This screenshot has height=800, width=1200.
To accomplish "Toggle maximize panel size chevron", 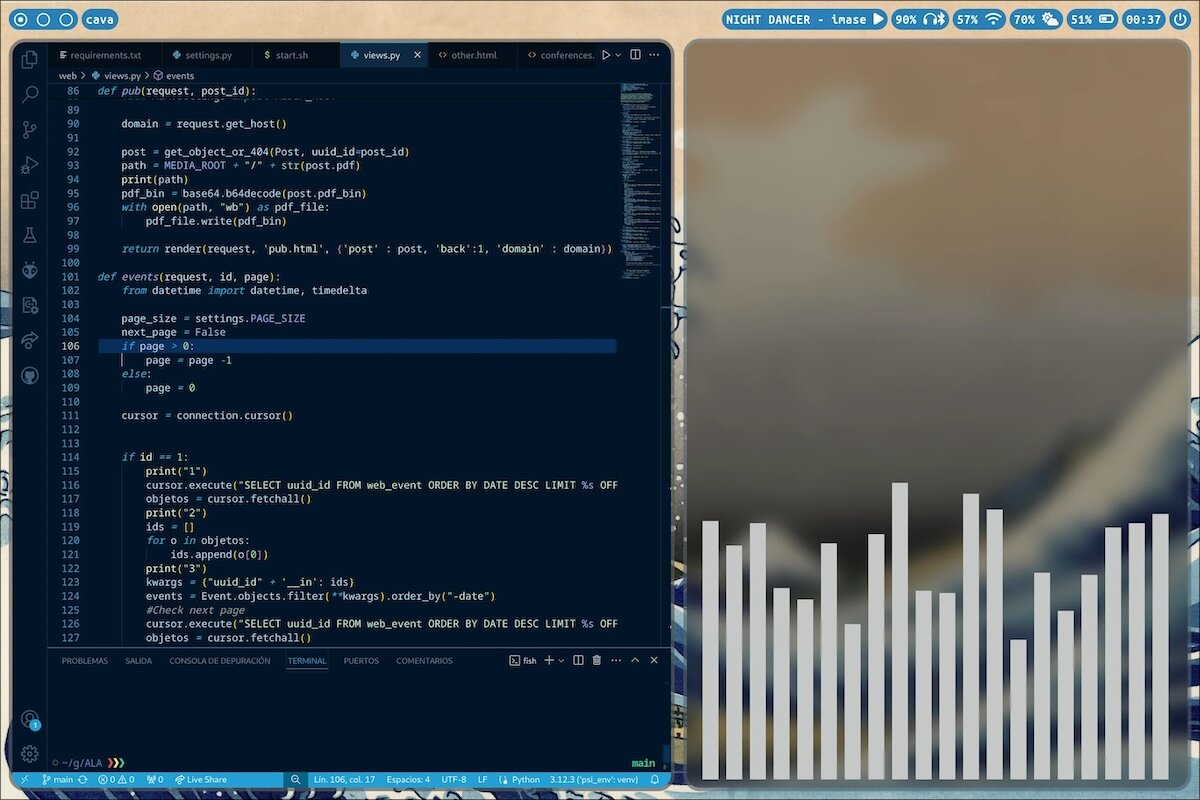I will point(635,660).
